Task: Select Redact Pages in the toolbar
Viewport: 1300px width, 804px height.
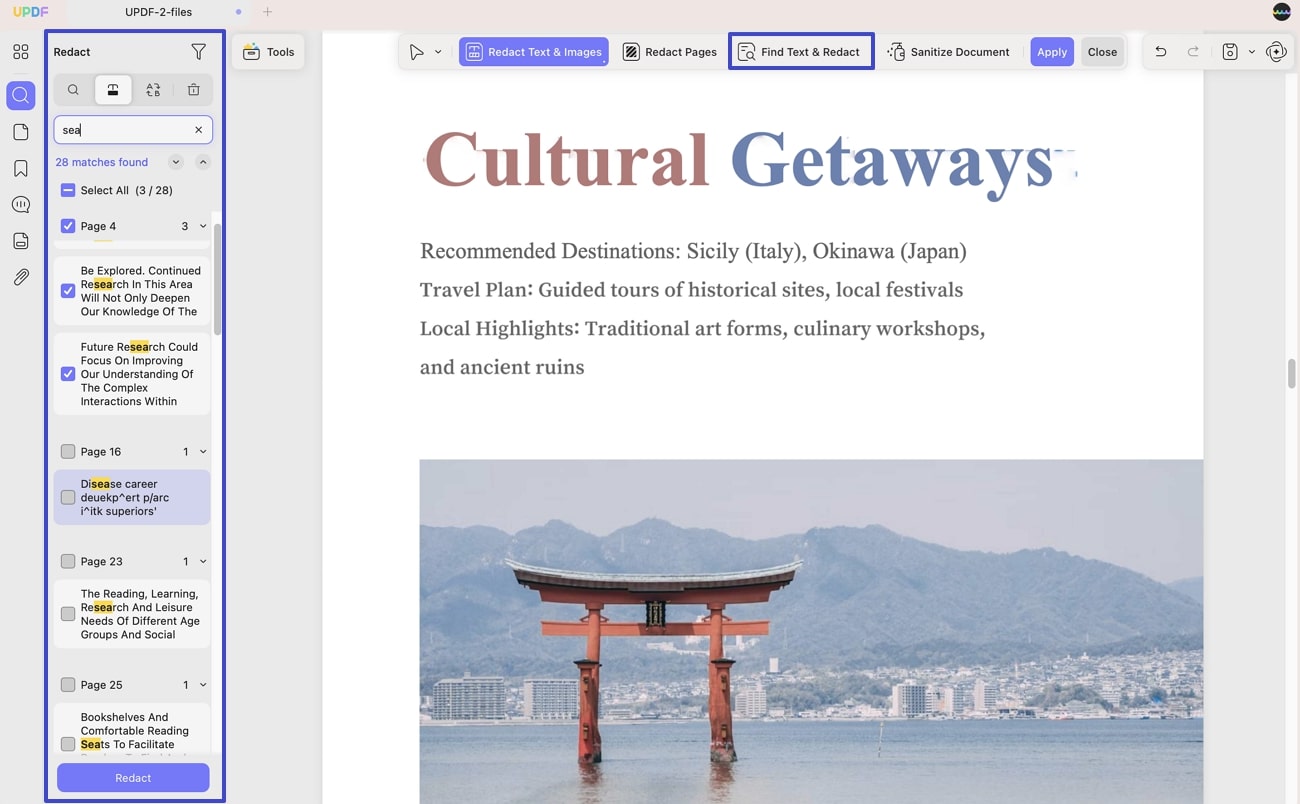Action: 670,52
